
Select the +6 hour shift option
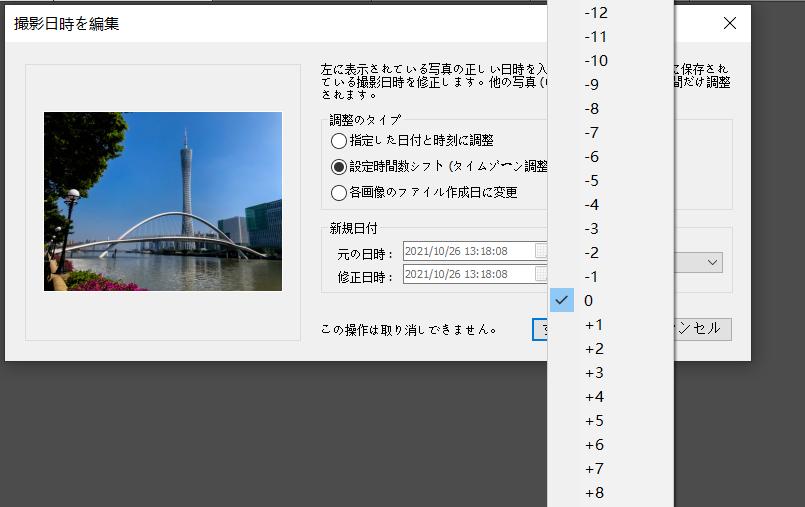tap(594, 445)
